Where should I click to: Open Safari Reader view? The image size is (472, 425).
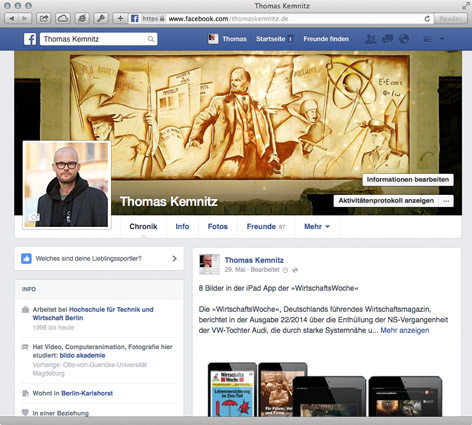click(451, 19)
